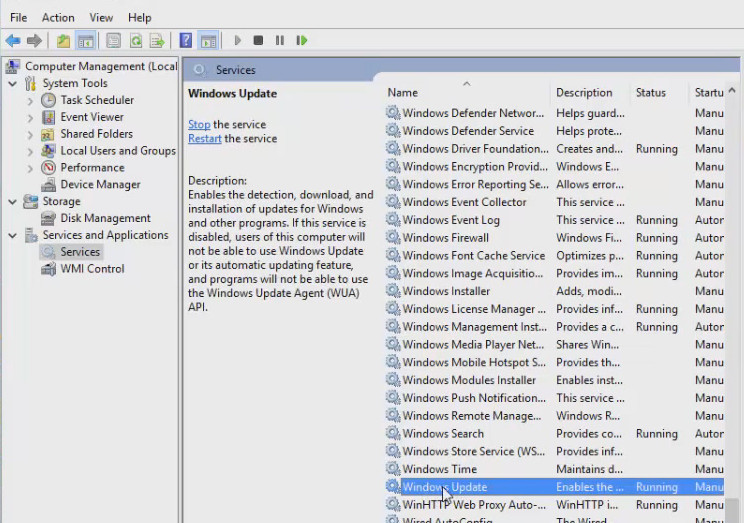744x523 pixels.
Task: Collapse the Storage tree node
Action: point(13,202)
